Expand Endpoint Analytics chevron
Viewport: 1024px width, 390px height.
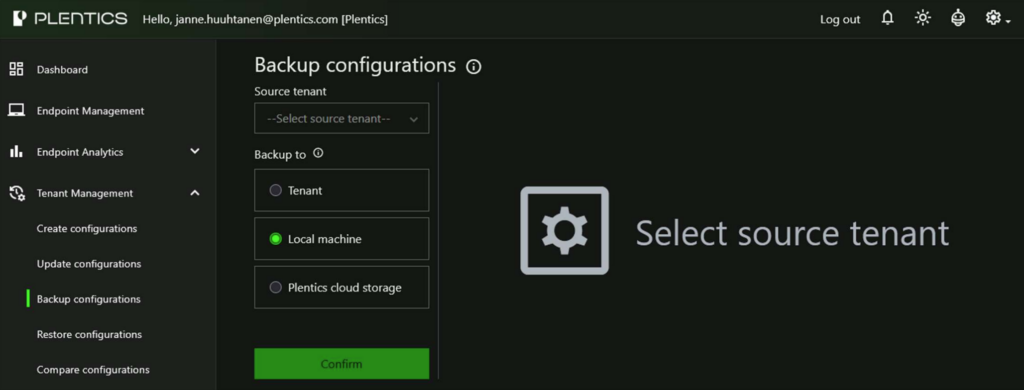195,152
